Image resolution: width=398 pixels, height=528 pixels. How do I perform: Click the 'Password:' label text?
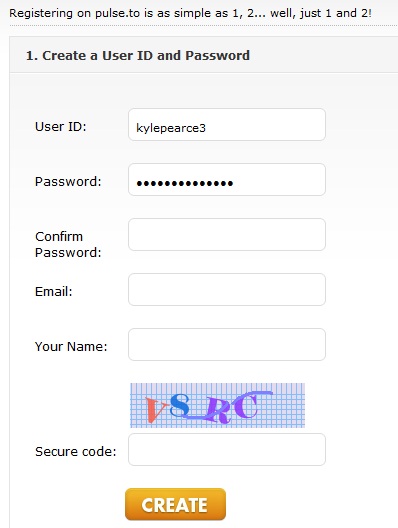pyautogui.click(x=68, y=182)
